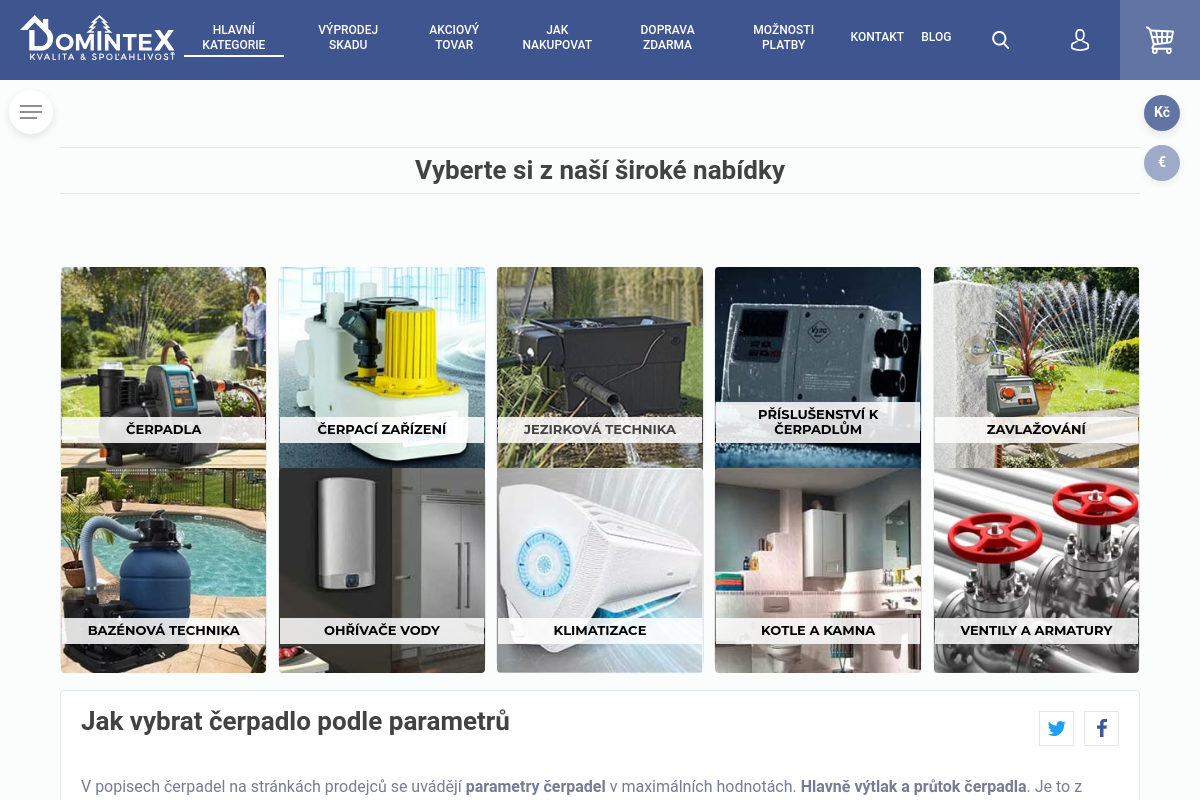Screen dimensions: 1200x800
Task: Open the BLOG section
Action: click(x=936, y=37)
